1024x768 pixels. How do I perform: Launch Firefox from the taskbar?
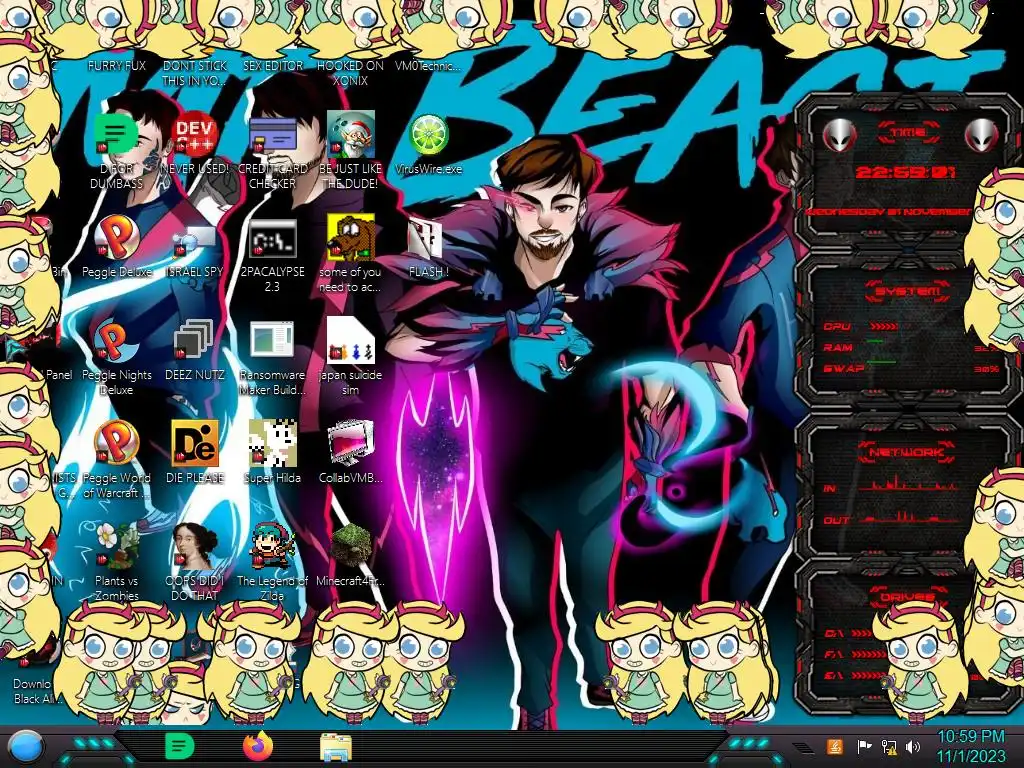(258, 746)
